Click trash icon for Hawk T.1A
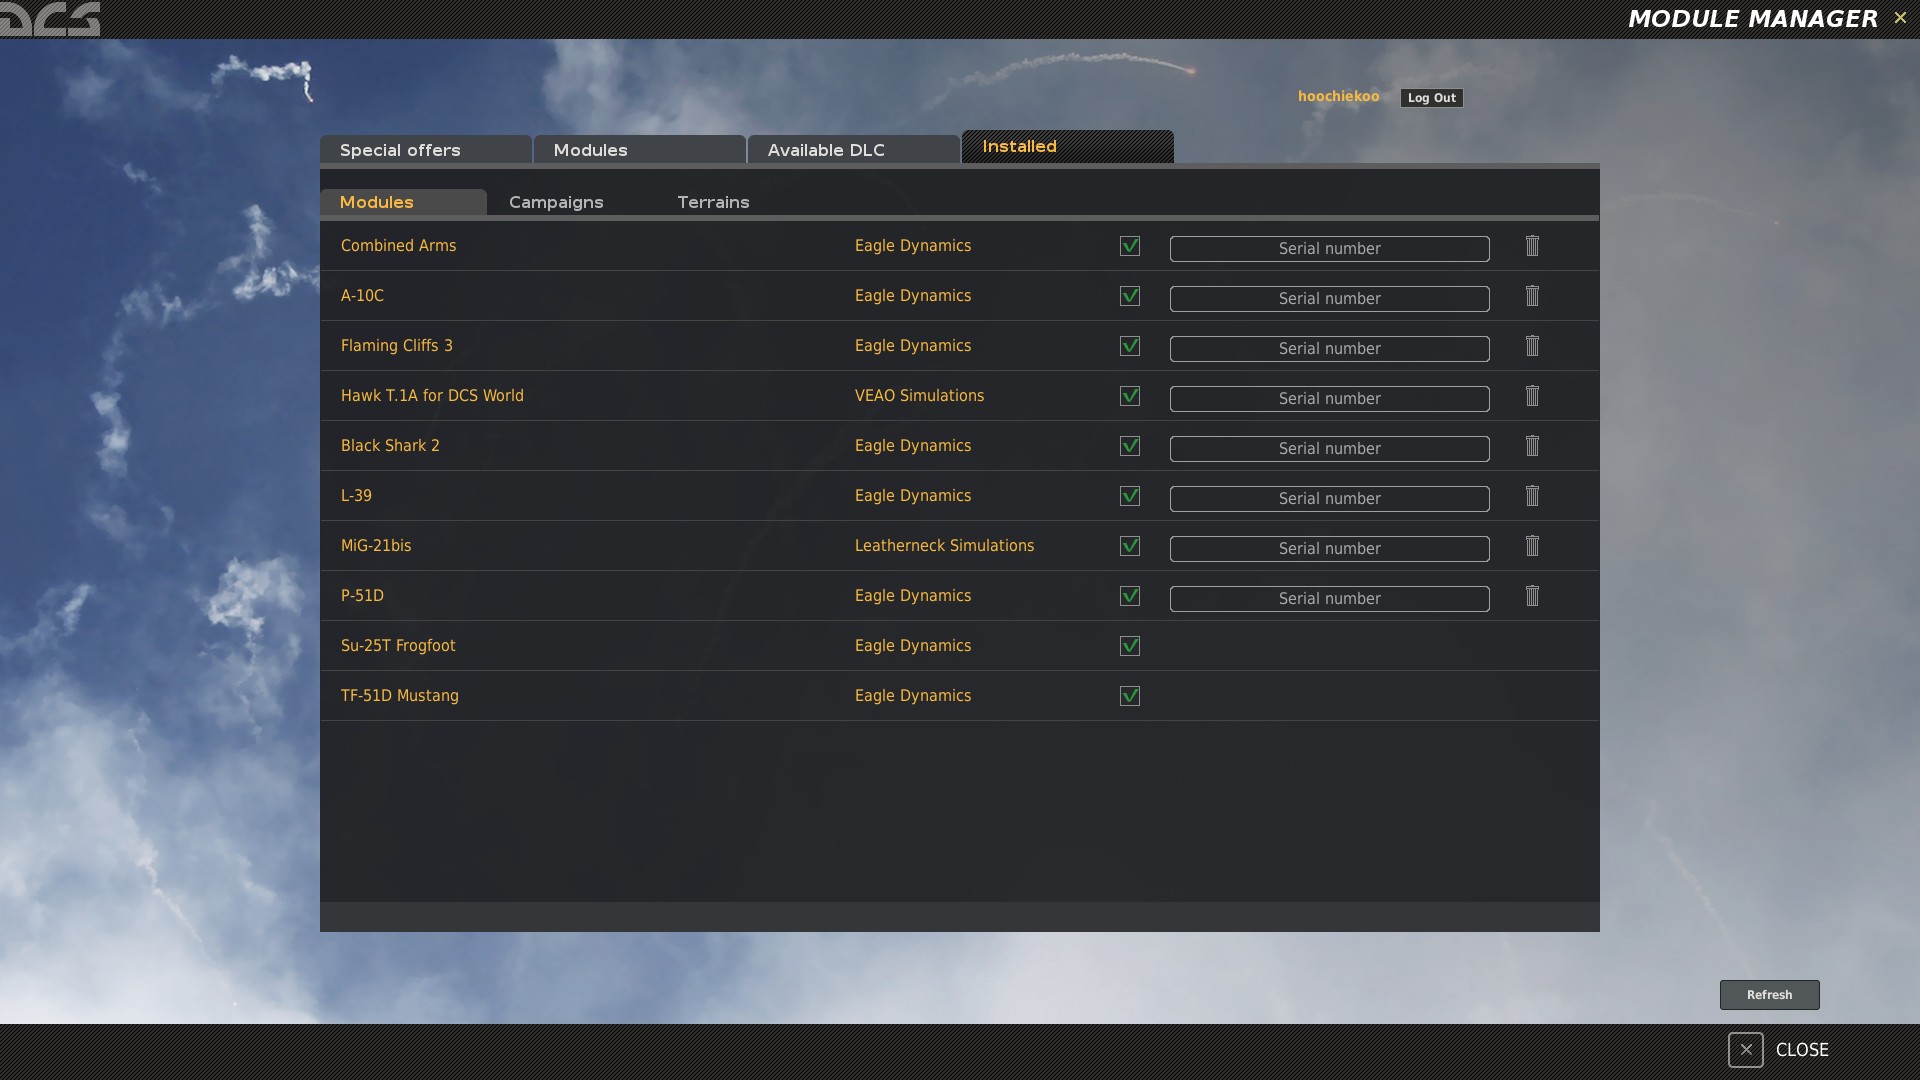The height and width of the screenshot is (1080, 1920). click(1532, 396)
